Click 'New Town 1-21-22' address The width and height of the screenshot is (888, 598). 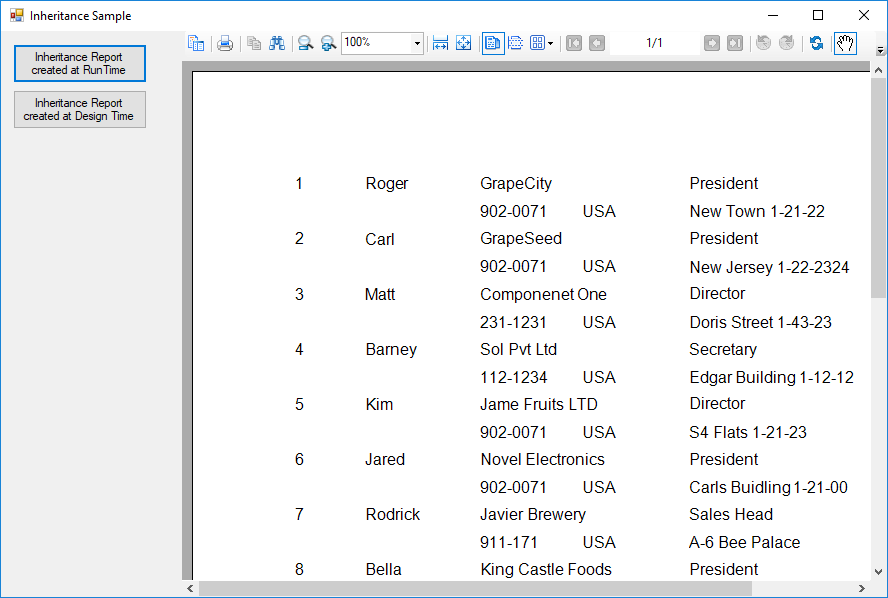757,211
